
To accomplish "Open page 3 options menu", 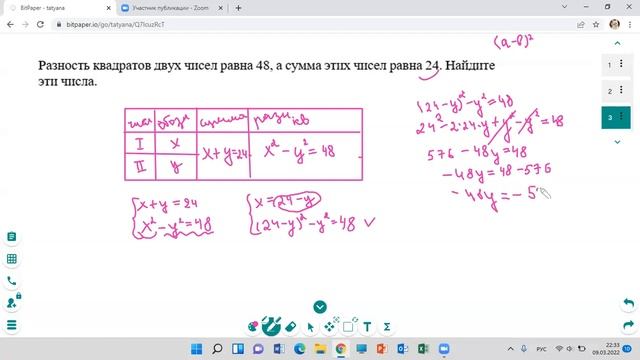I will [622, 116].
